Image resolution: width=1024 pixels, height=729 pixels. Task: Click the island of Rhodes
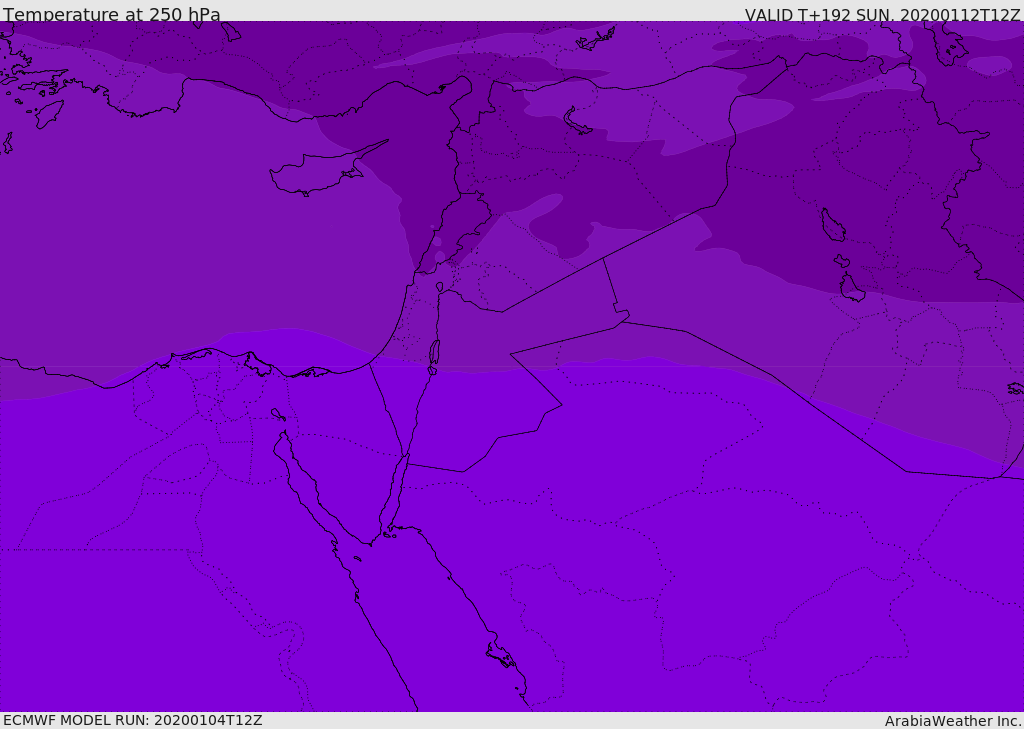(x=49, y=114)
